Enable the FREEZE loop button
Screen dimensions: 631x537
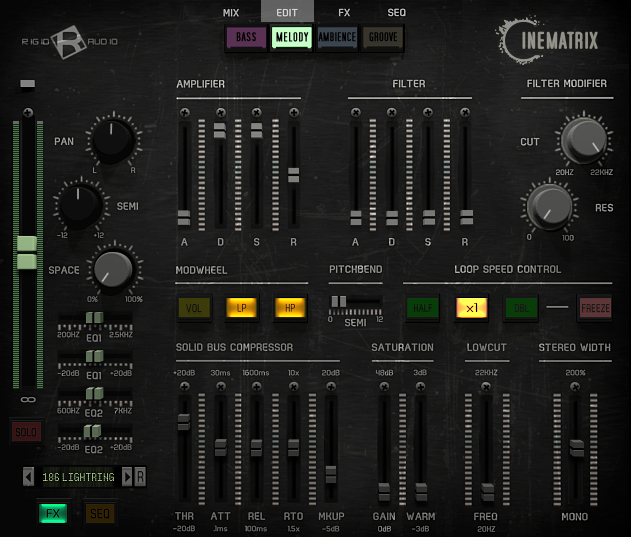(x=595, y=308)
